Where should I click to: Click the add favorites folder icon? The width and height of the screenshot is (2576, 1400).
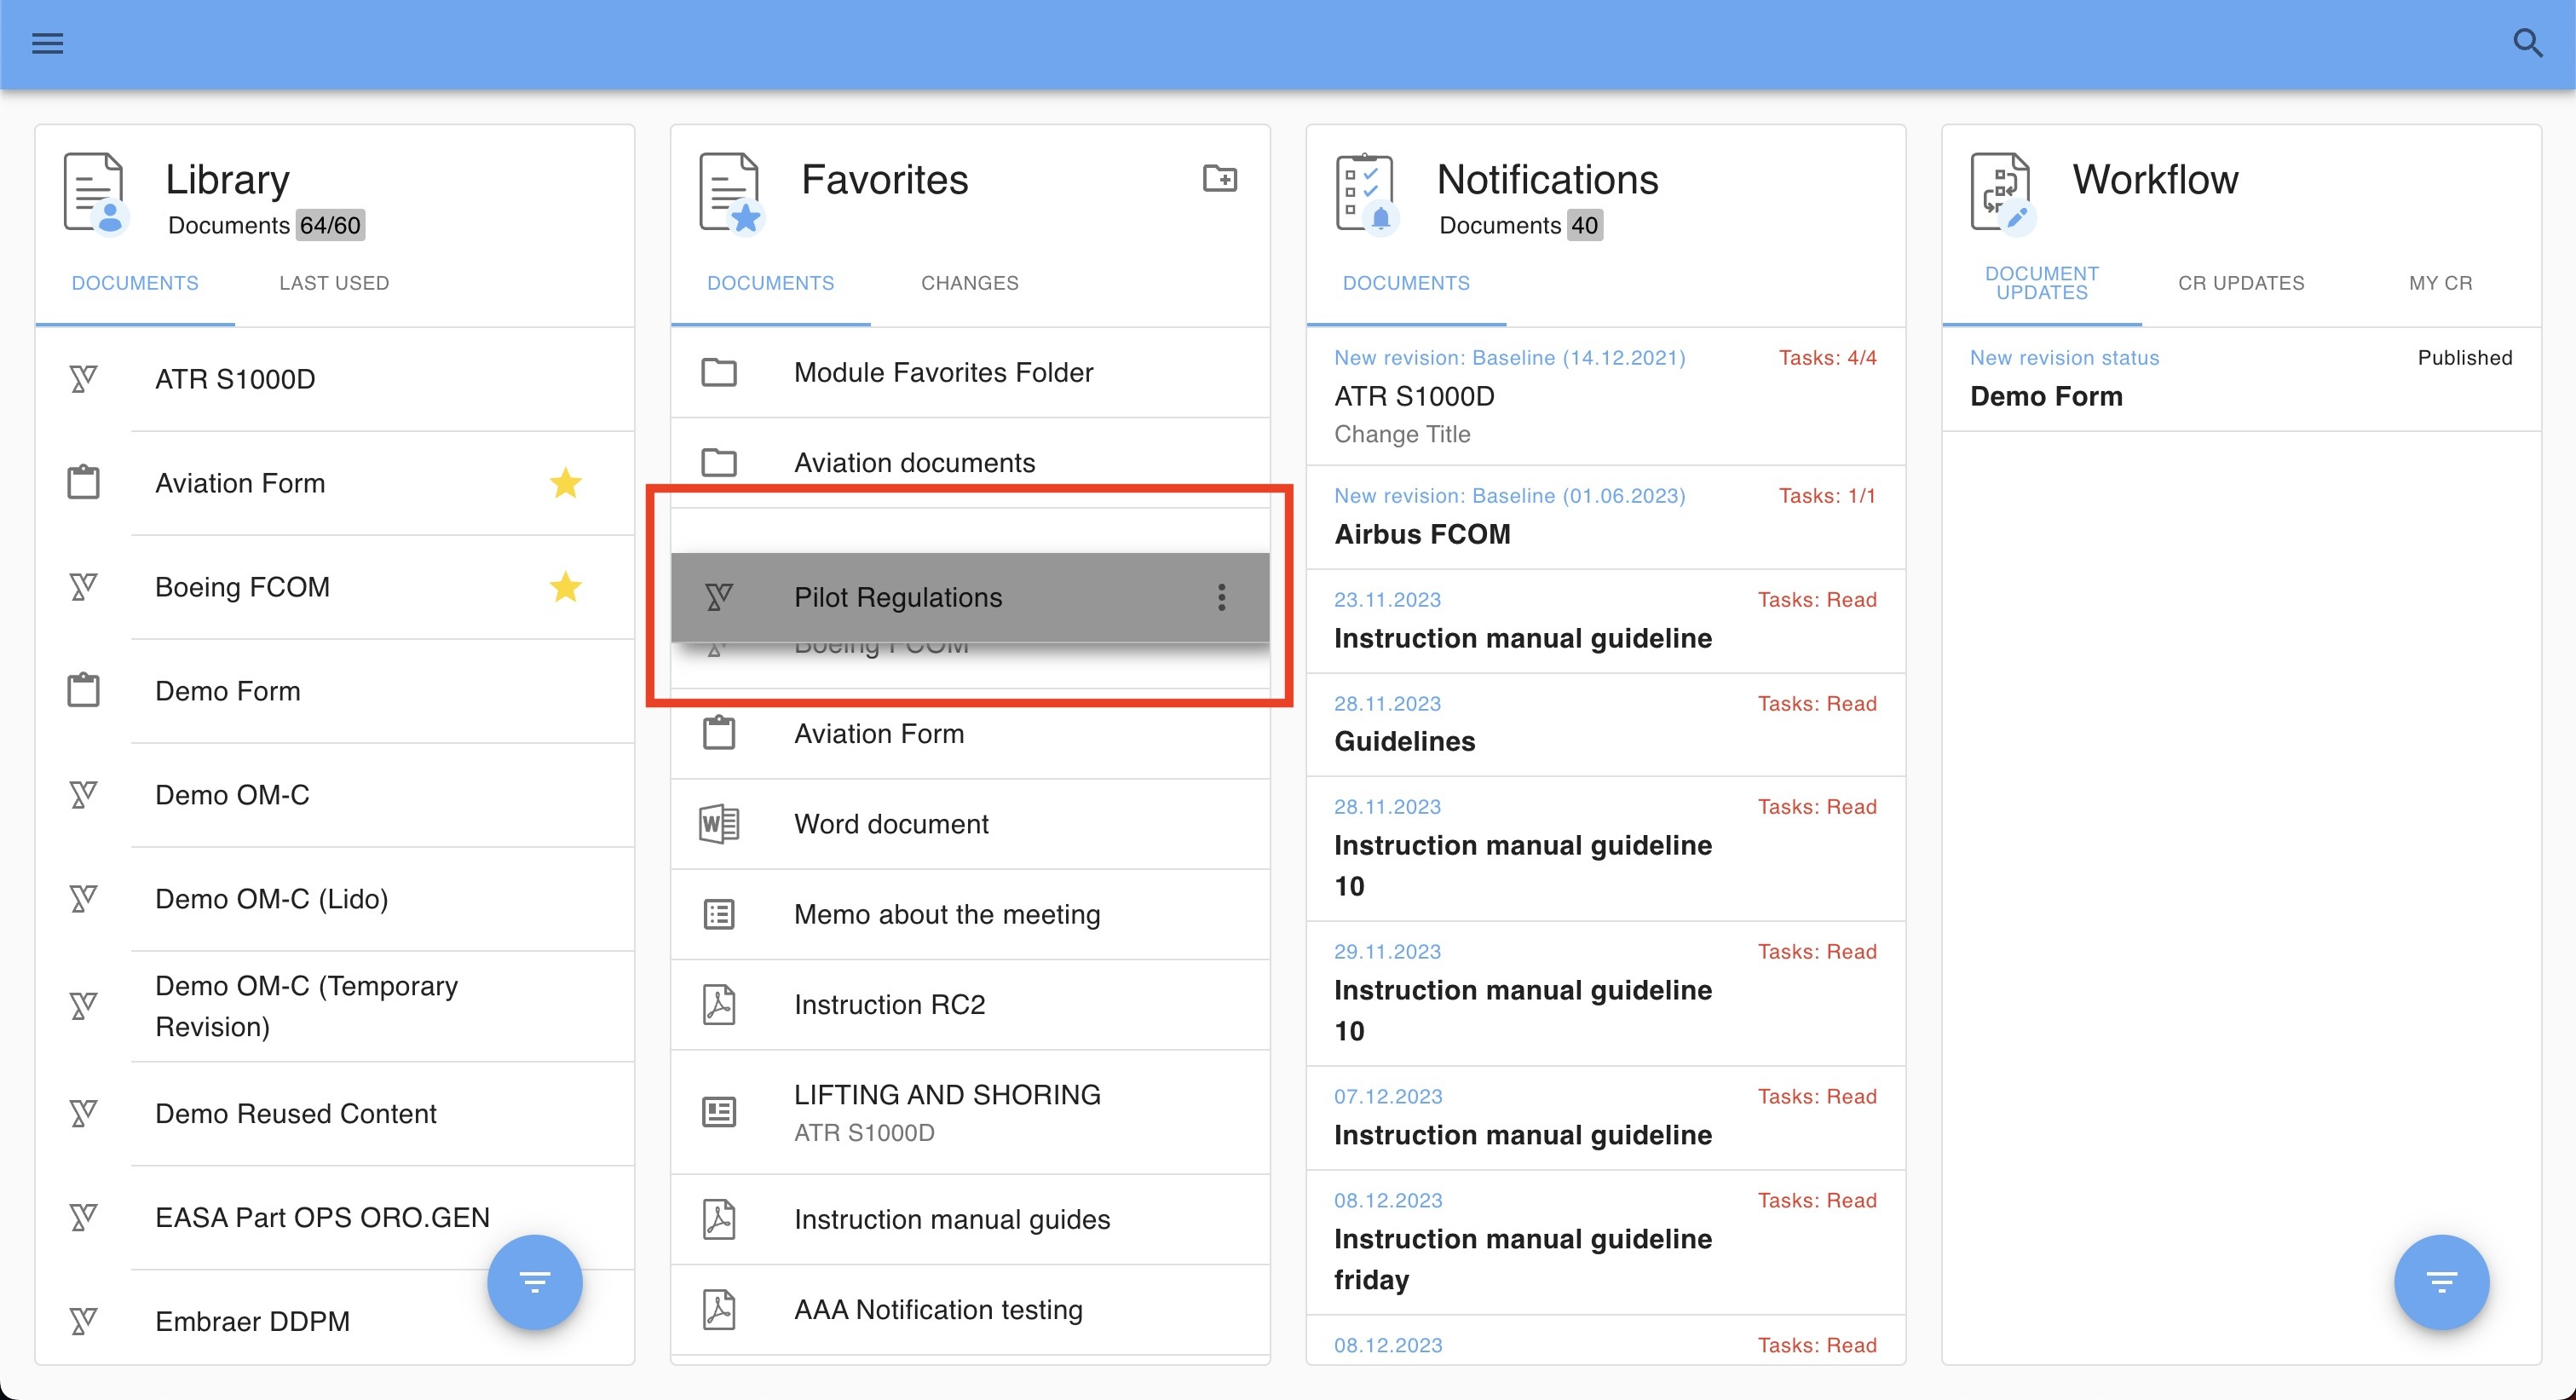[1219, 179]
